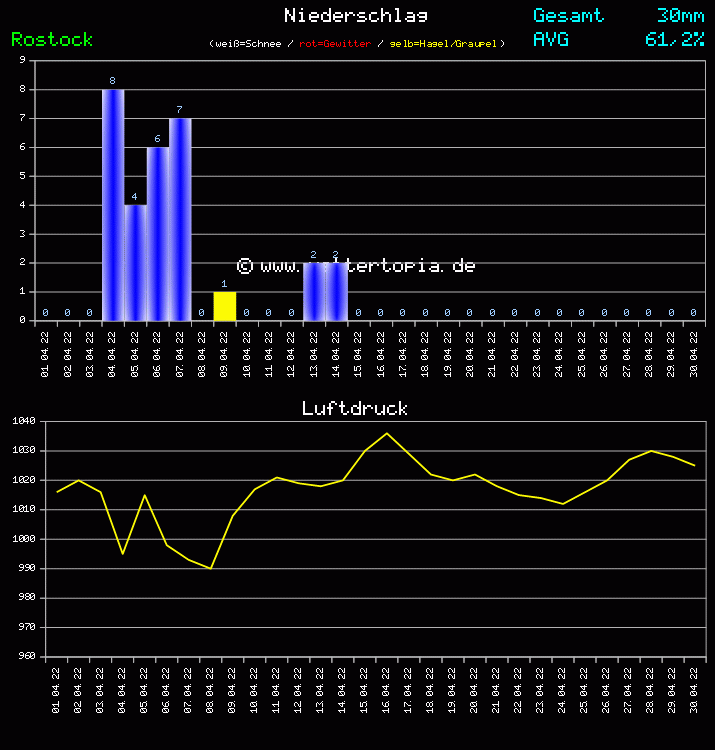The width and height of the screenshot is (715, 750).
Task: Click the AVG label
Action: coord(551,39)
